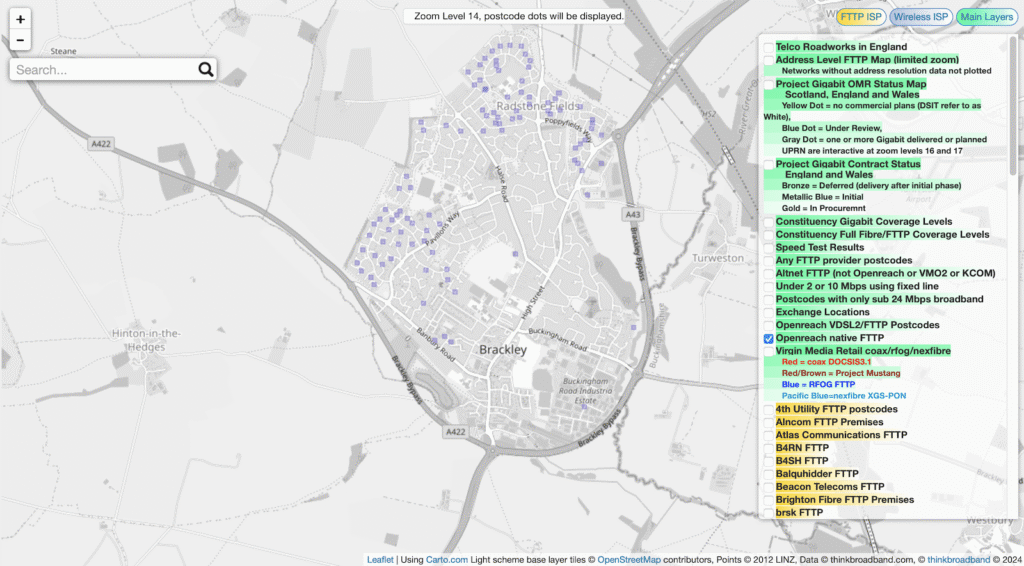The image size is (1024, 566).
Task: Enable the Telco Roadworks in England layer
Action: point(768,47)
